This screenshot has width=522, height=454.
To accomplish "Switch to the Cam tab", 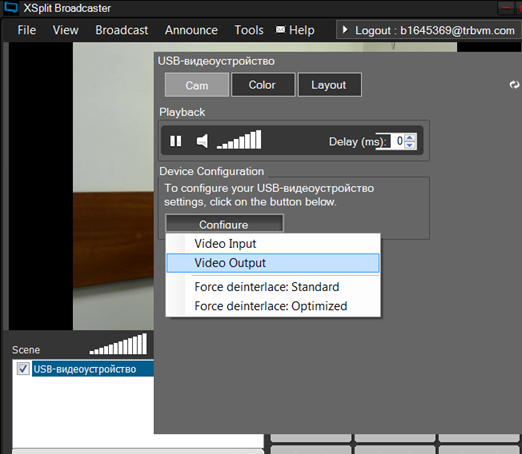I will (197, 85).
